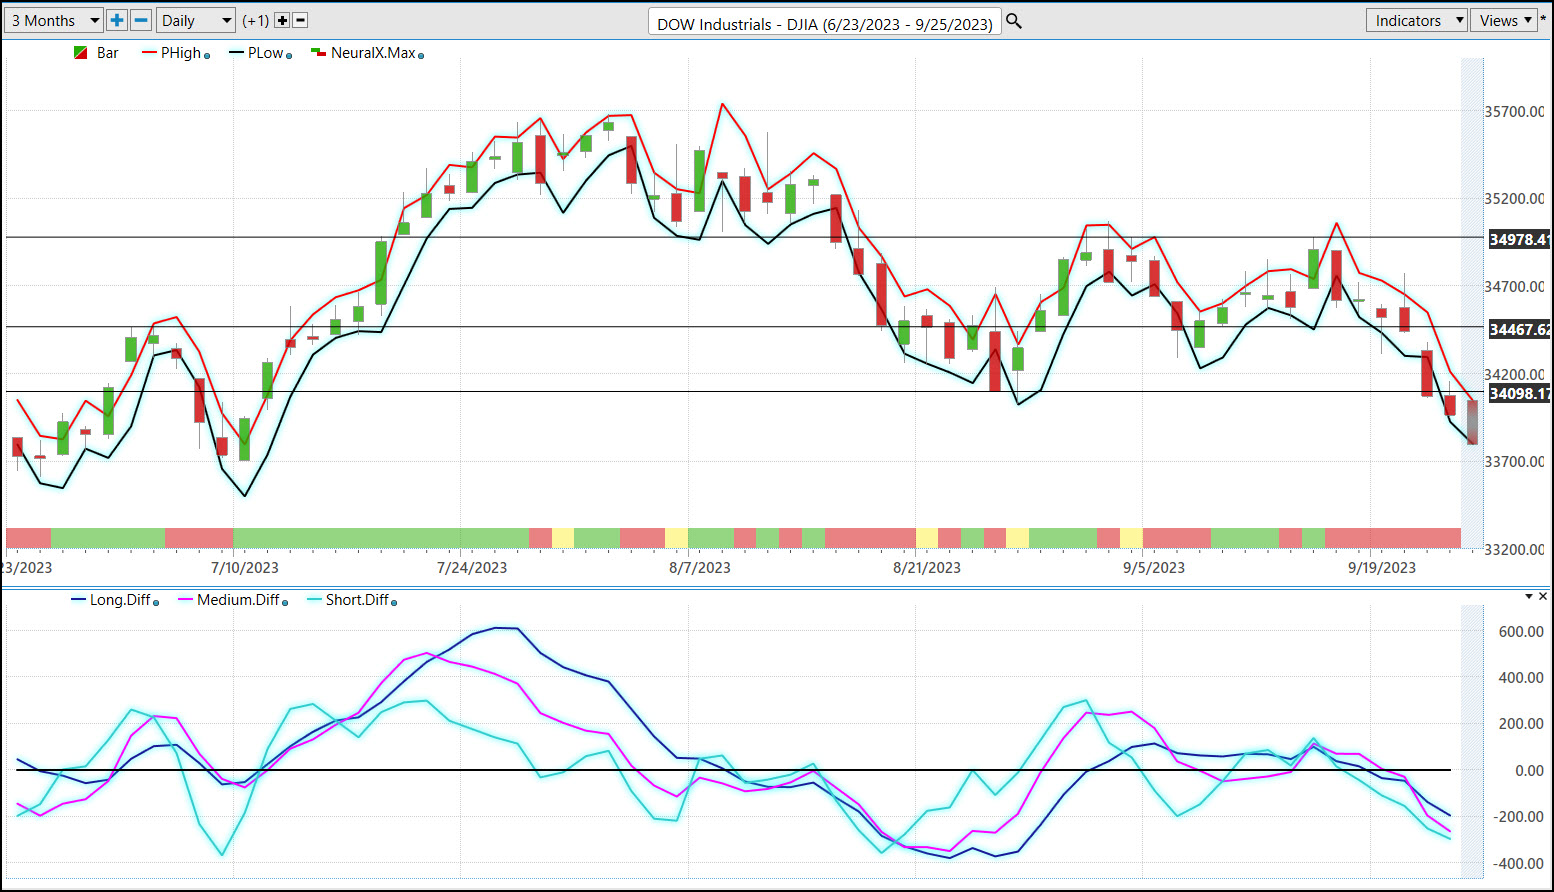Click the dot after PLow
This screenshot has width=1554, height=892.
tap(289, 56)
